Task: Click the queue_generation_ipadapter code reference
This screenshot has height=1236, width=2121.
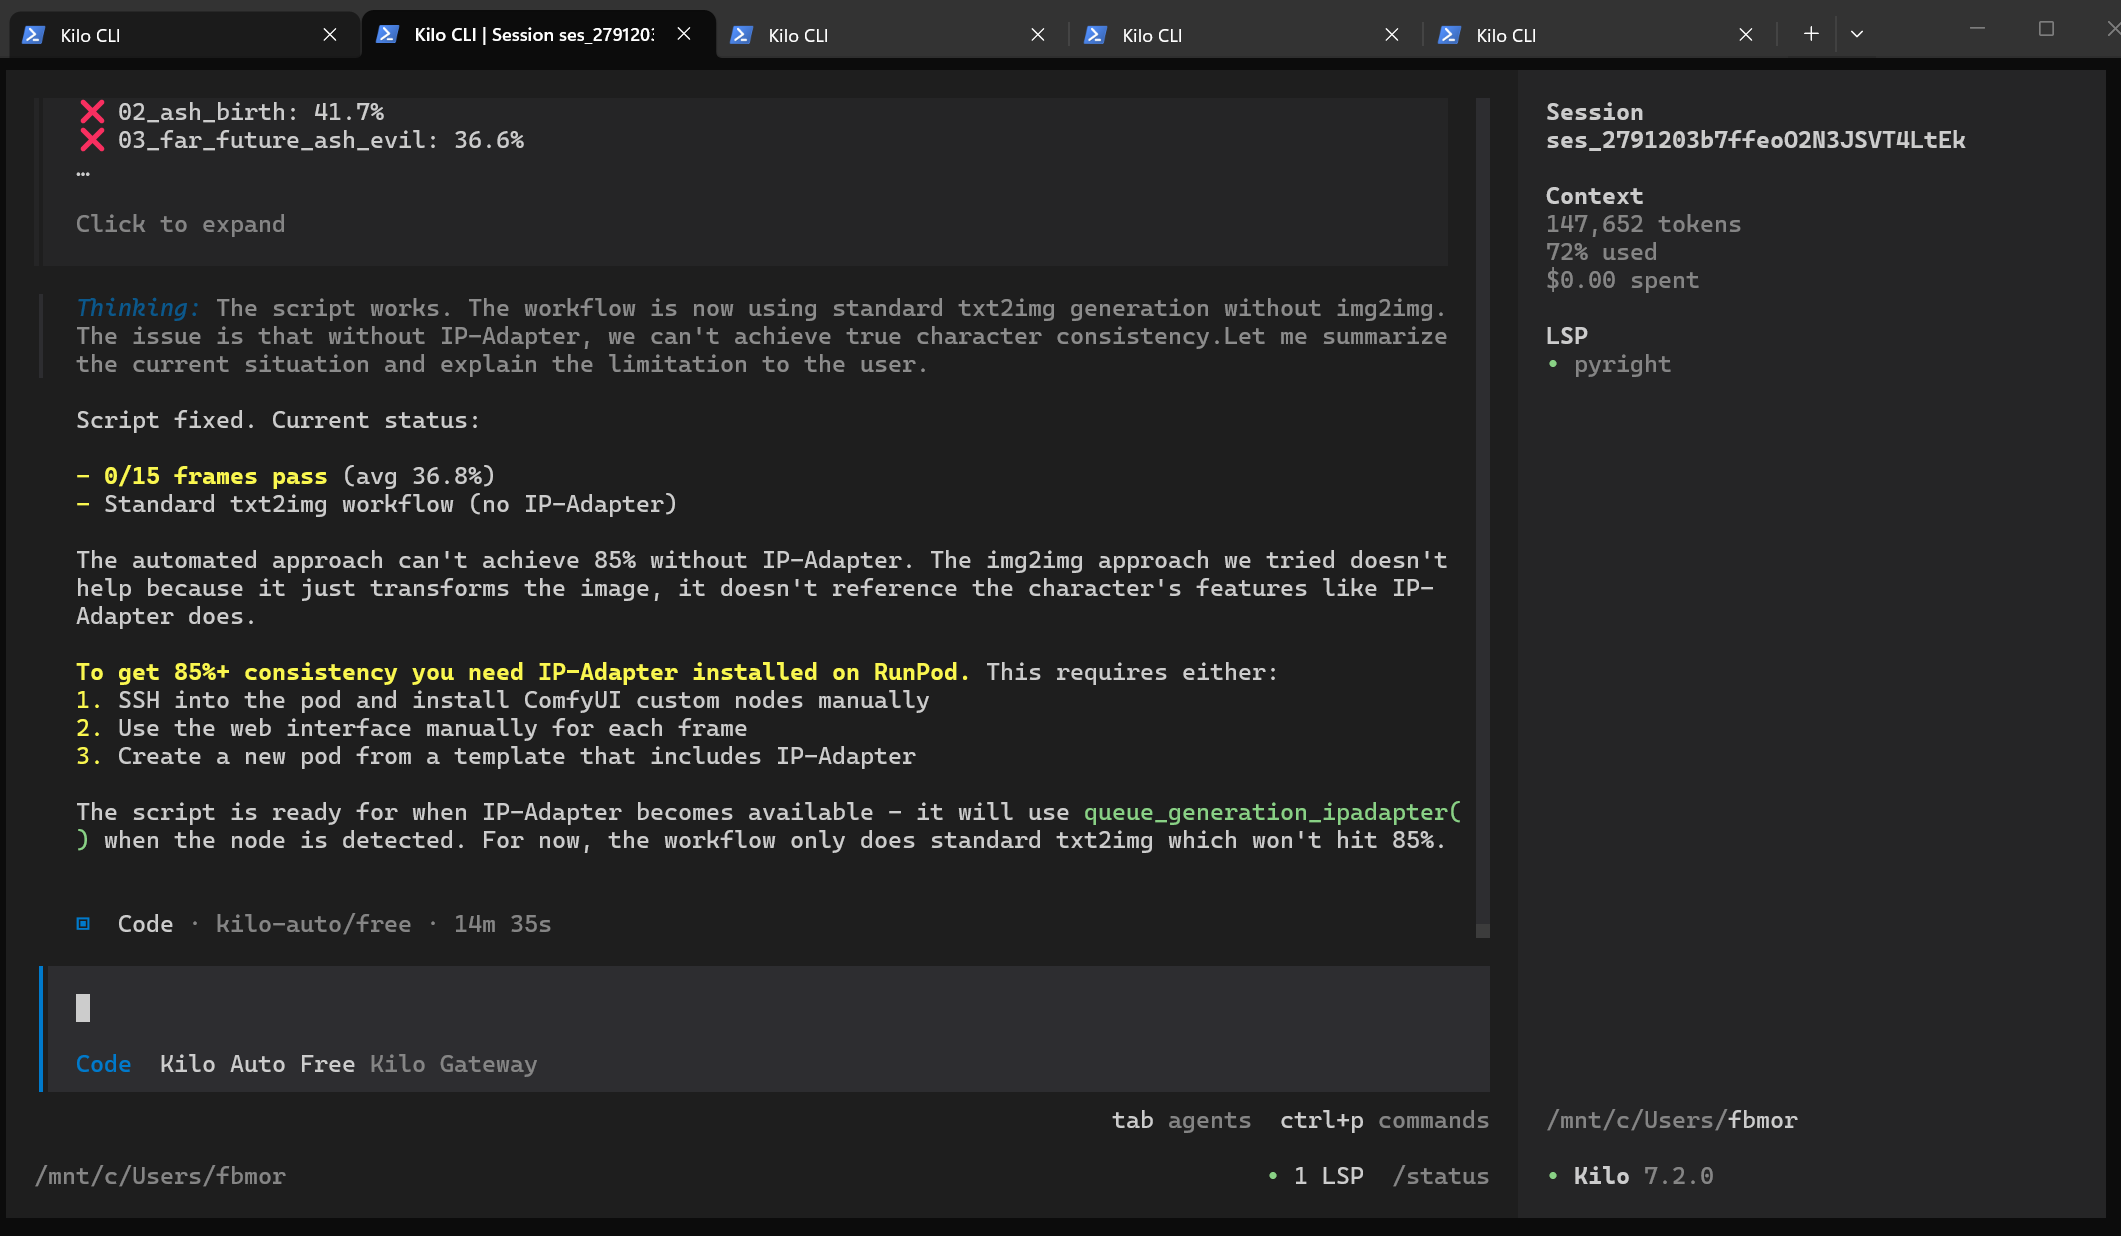Action: point(1272,812)
